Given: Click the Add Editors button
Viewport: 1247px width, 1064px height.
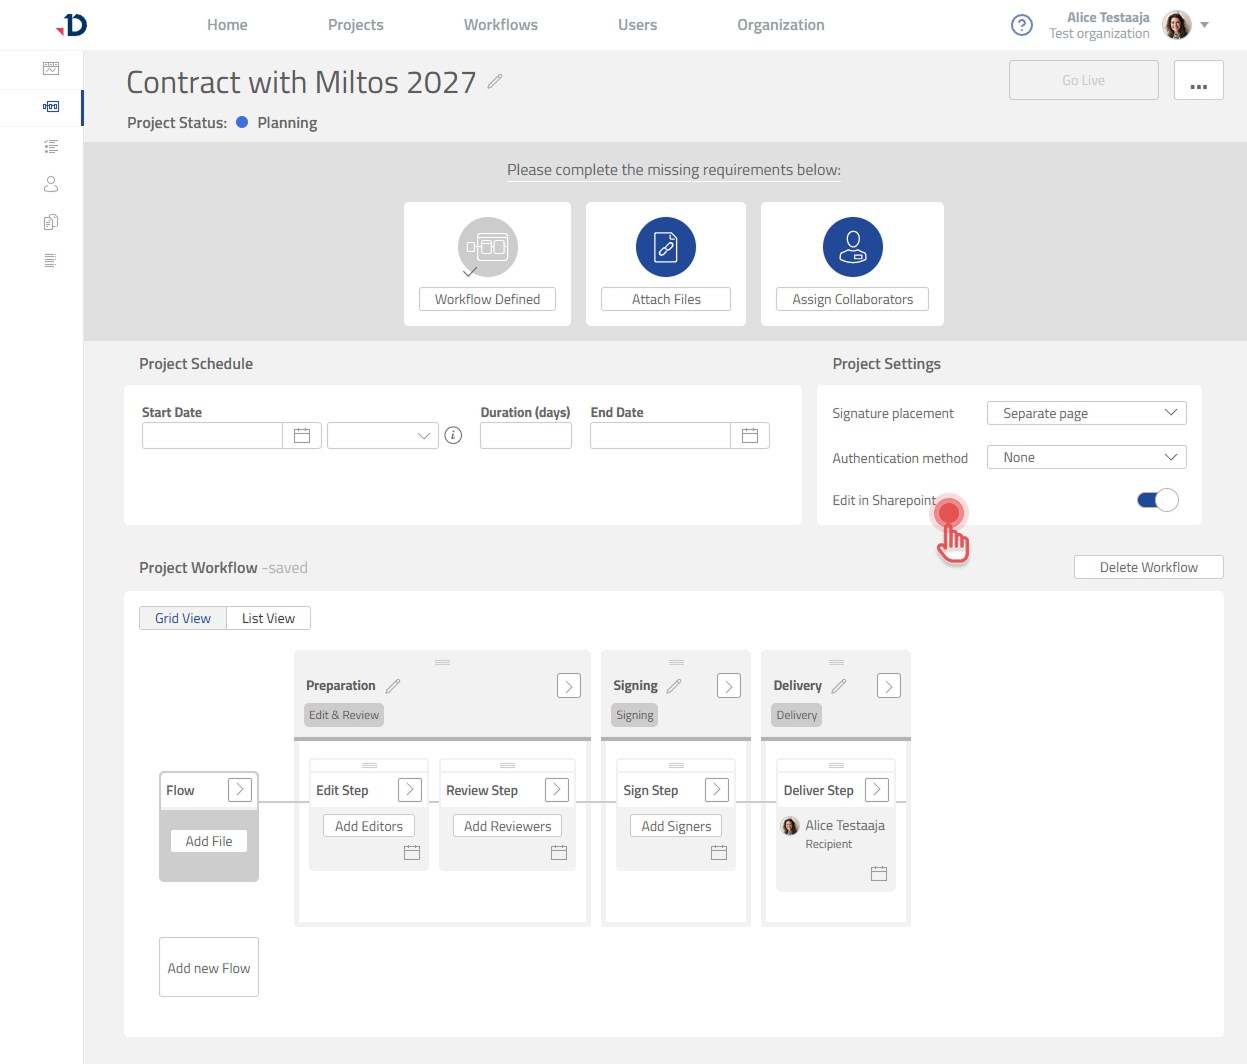Looking at the screenshot, I should click(369, 826).
